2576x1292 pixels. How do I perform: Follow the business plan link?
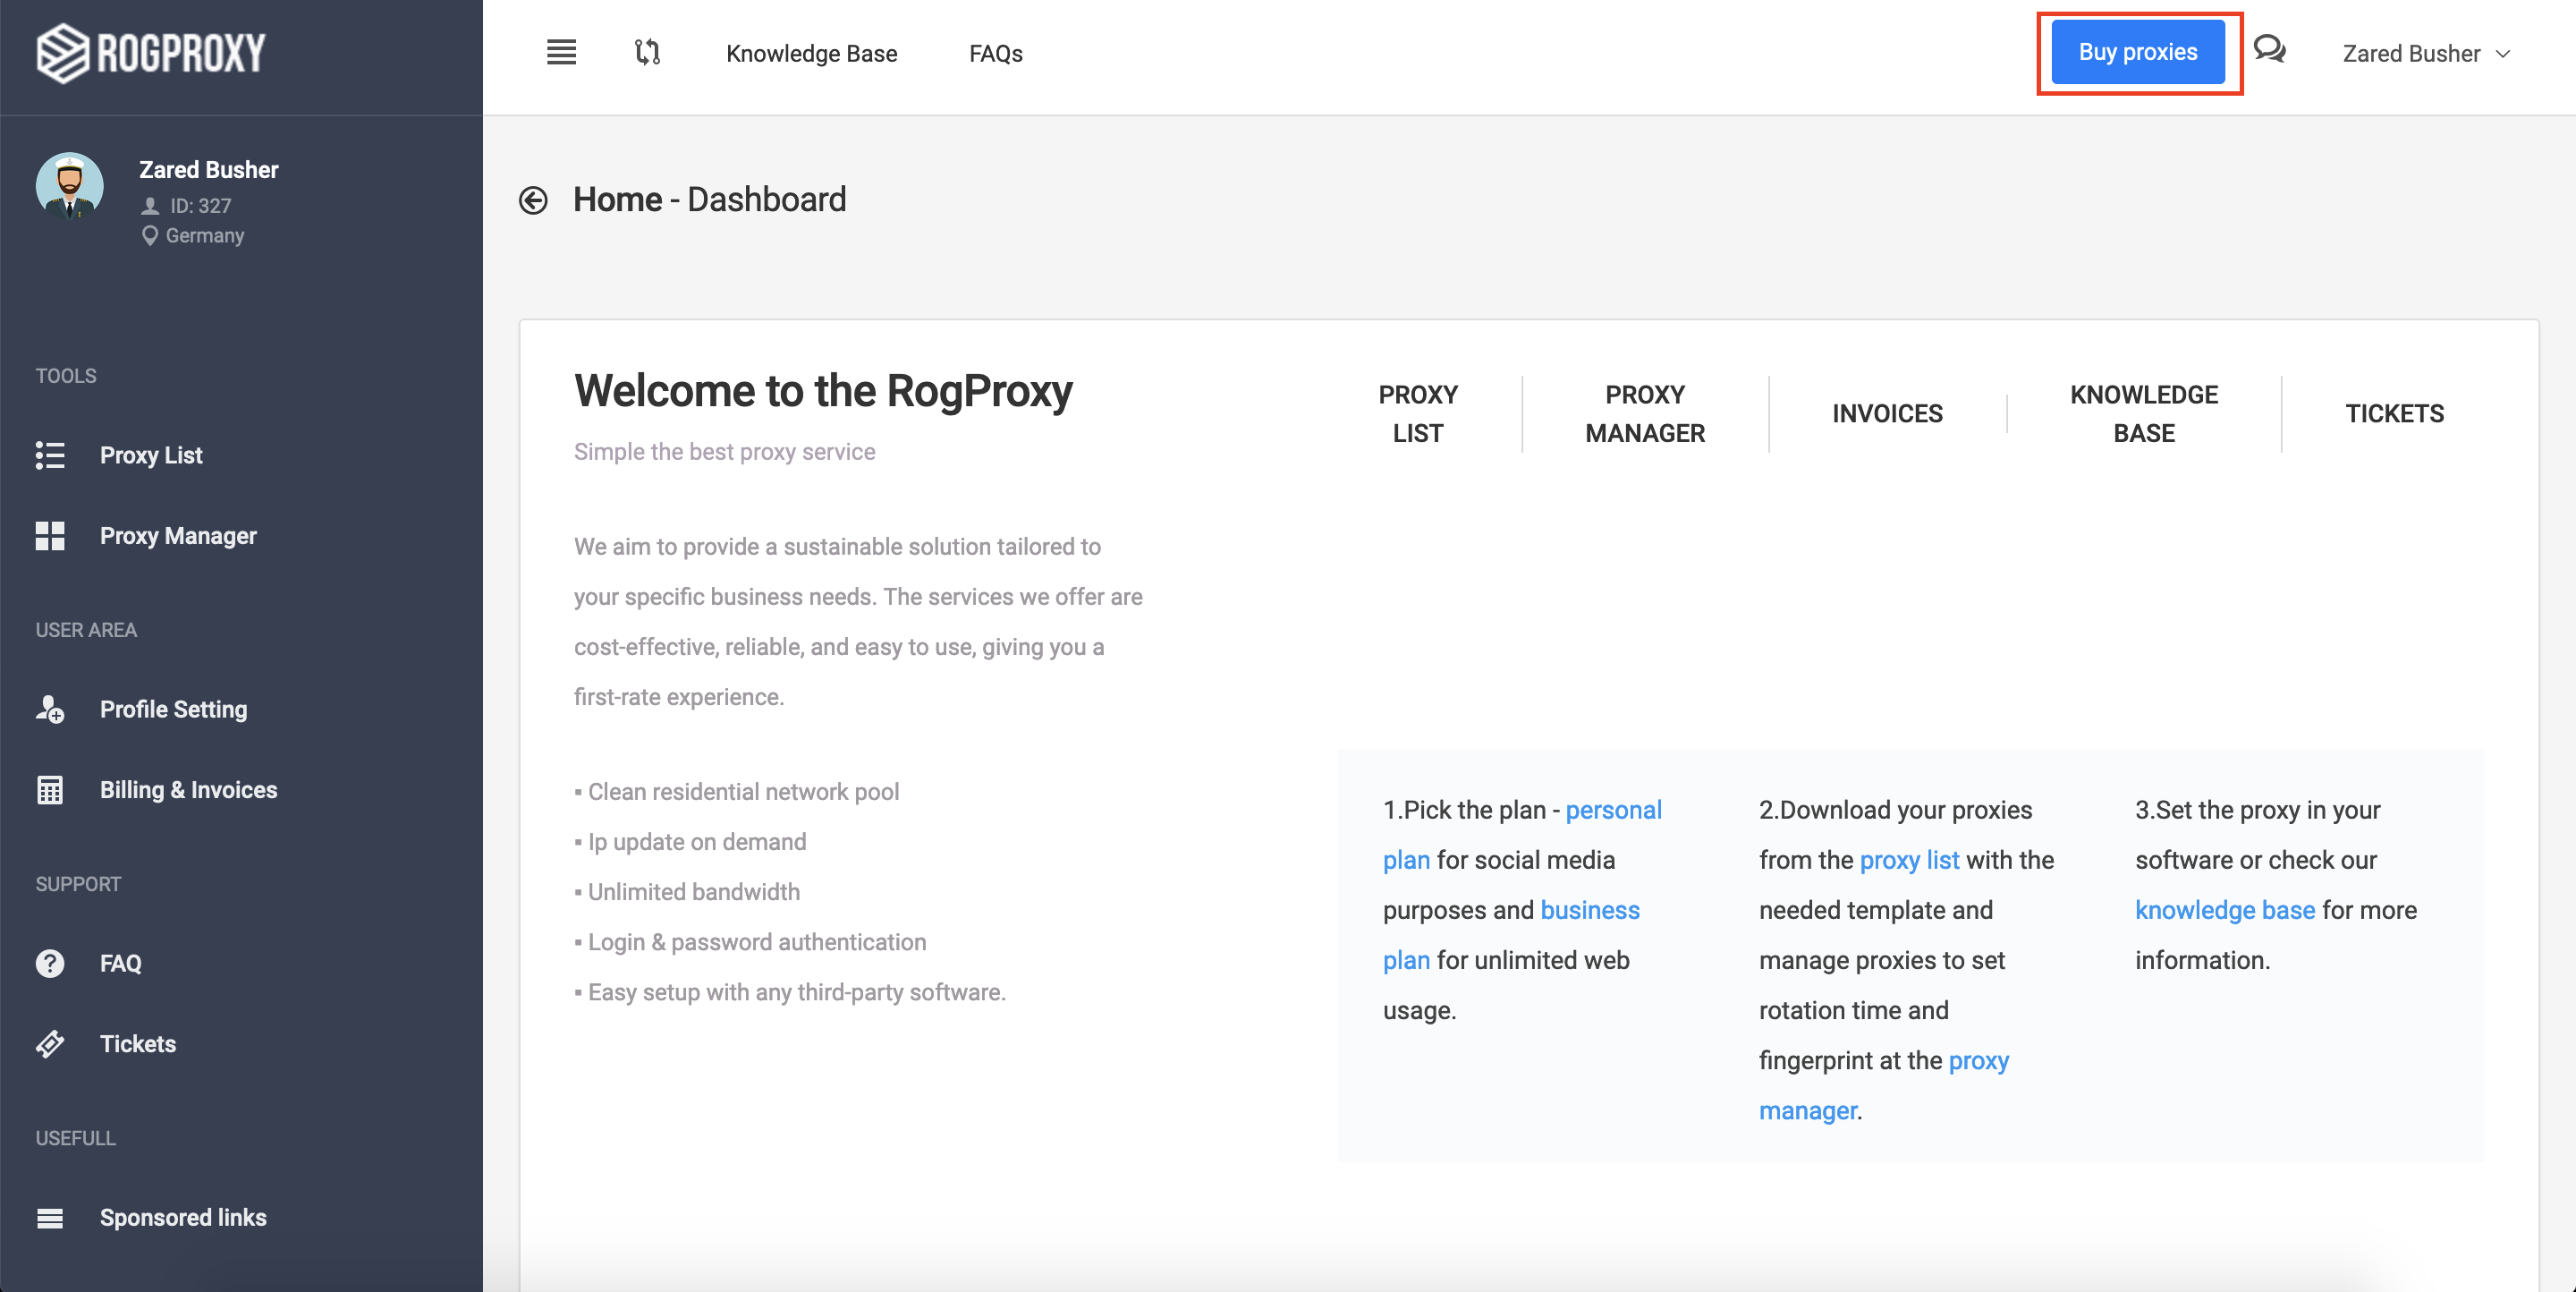(1590, 910)
